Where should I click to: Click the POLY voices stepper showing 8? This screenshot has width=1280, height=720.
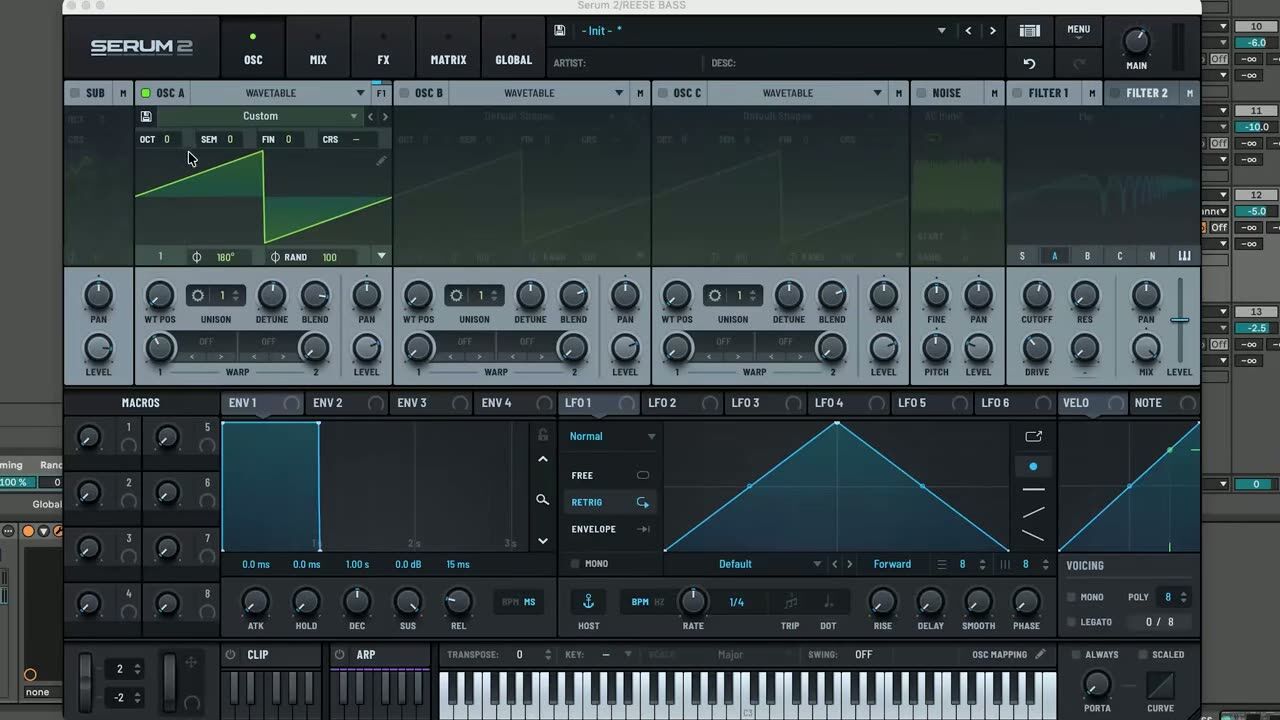(x=1175, y=597)
